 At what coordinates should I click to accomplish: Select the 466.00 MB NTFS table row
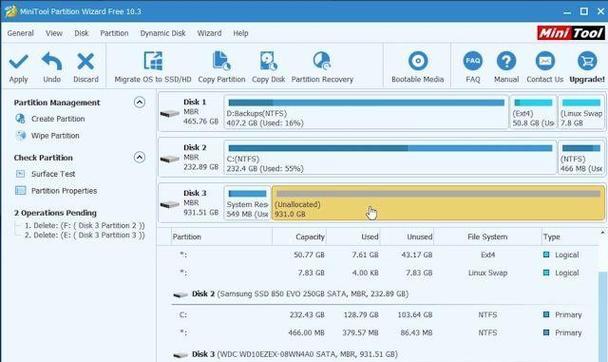[x=378, y=333]
